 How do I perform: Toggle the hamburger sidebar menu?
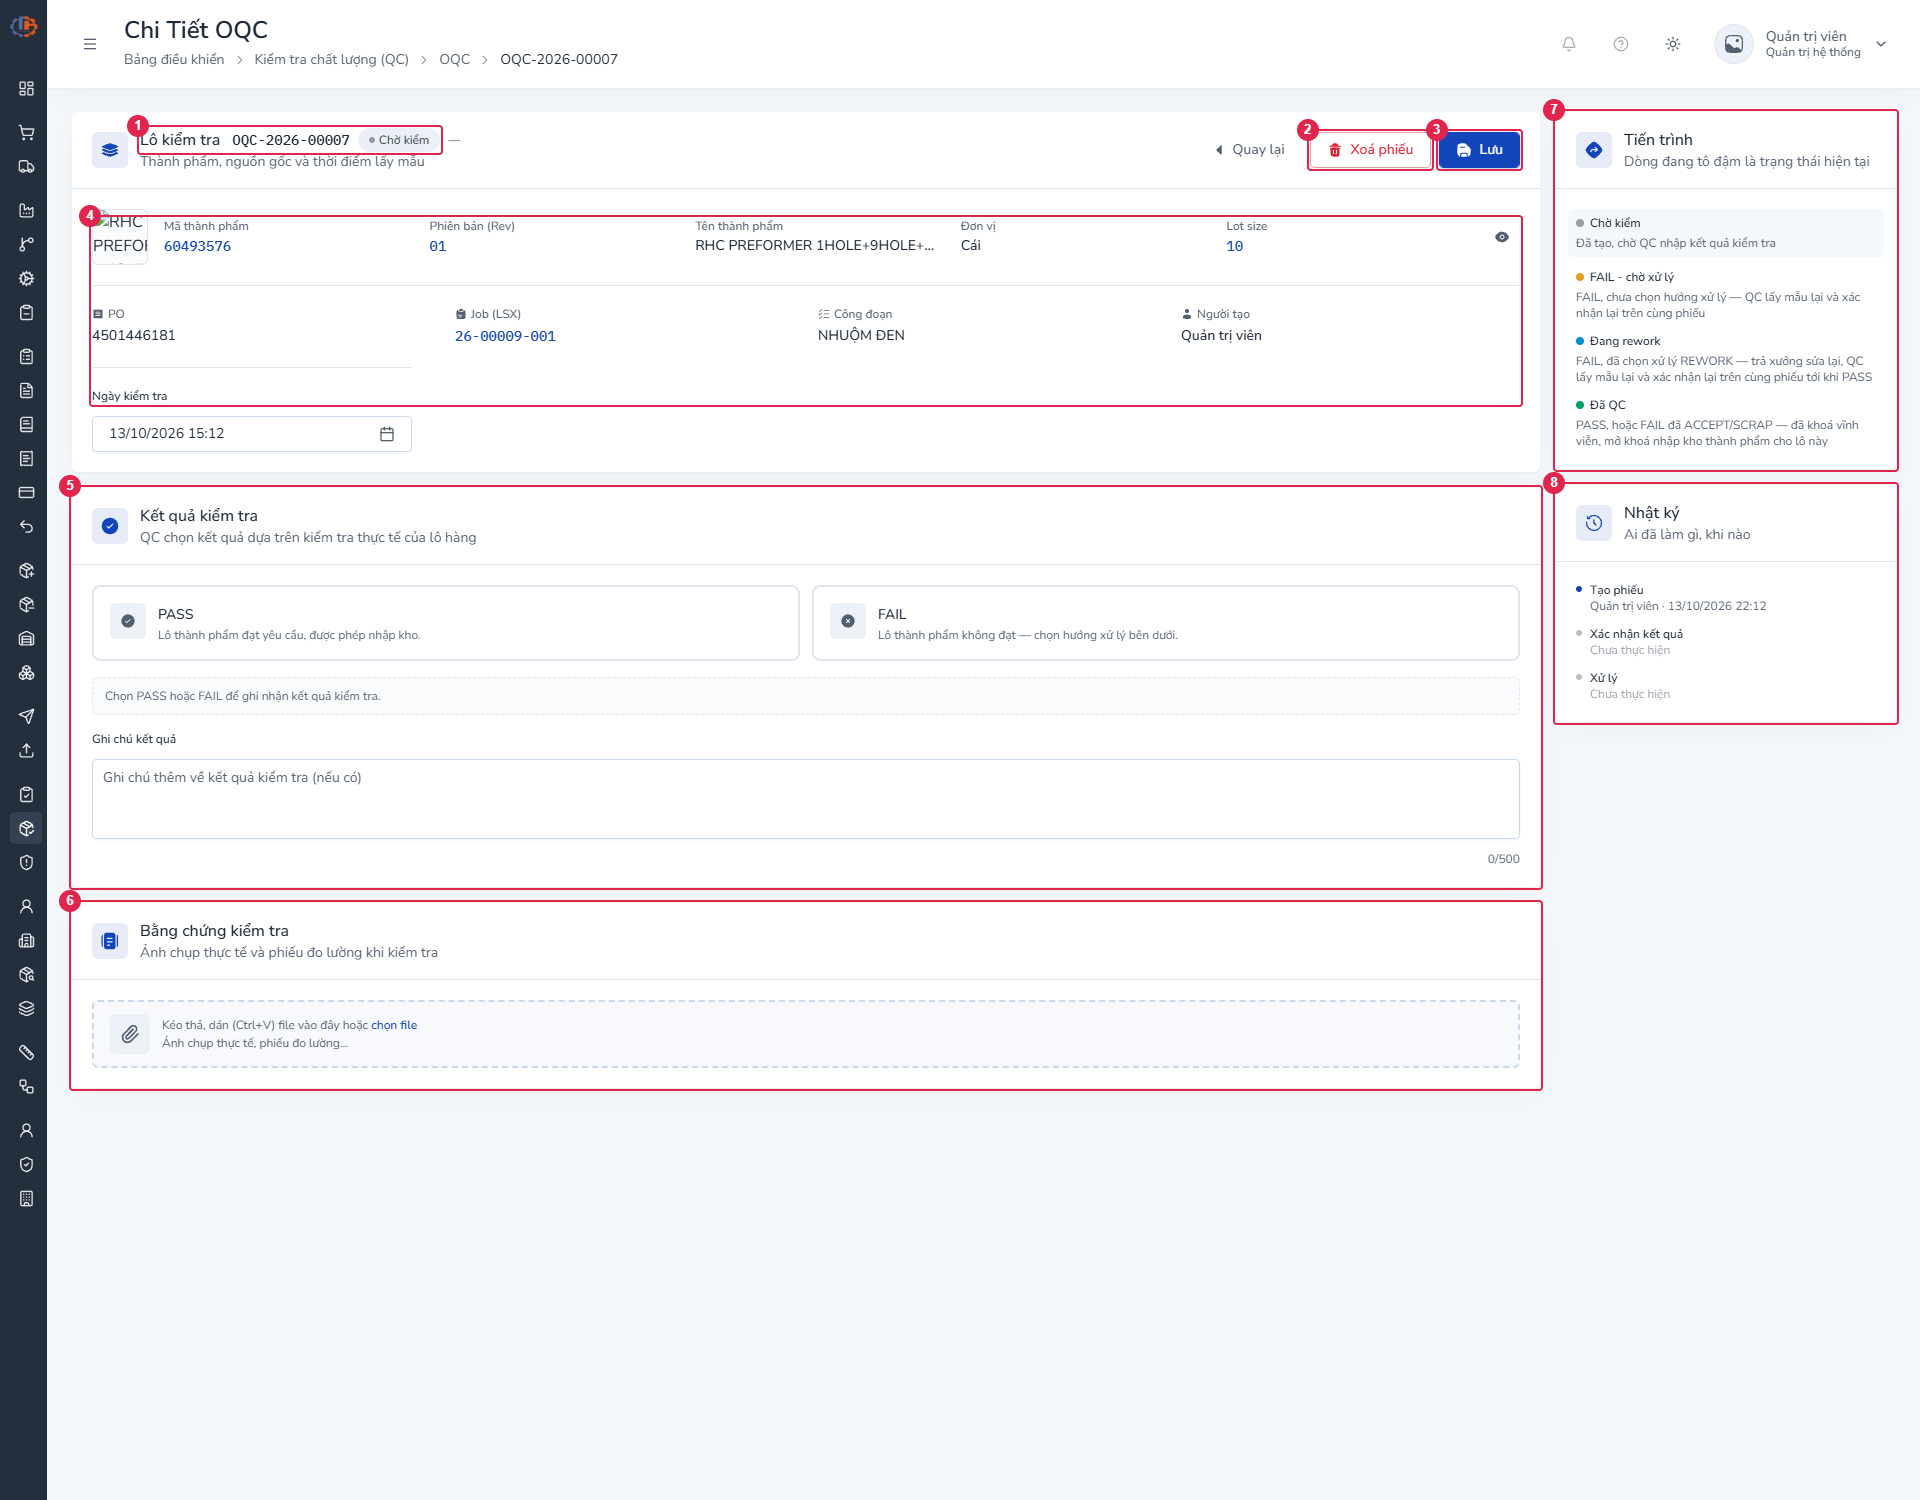90,44
